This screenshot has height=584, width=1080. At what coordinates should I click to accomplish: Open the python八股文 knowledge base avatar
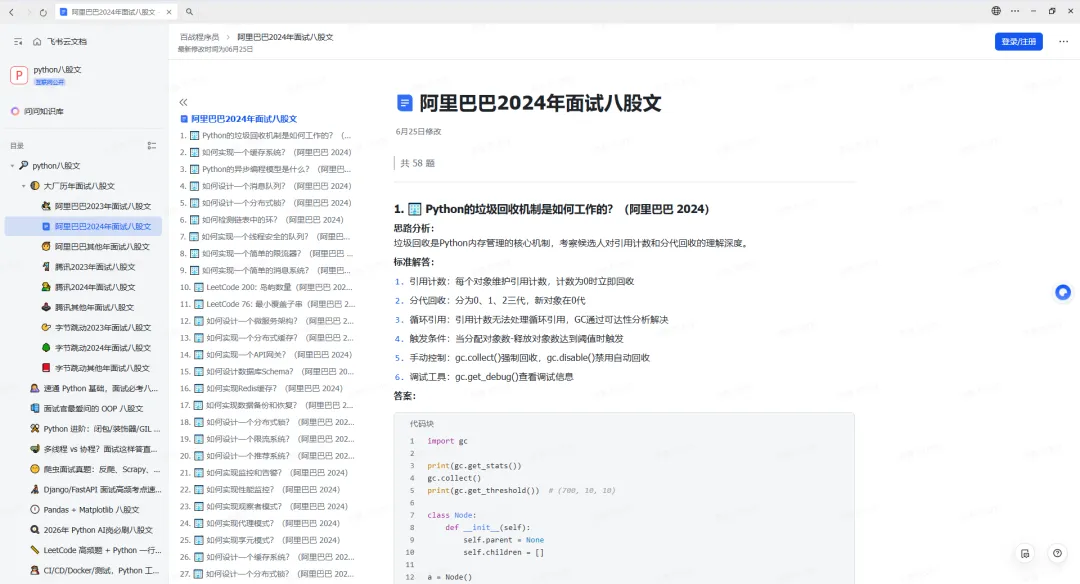tap(19, 74)
